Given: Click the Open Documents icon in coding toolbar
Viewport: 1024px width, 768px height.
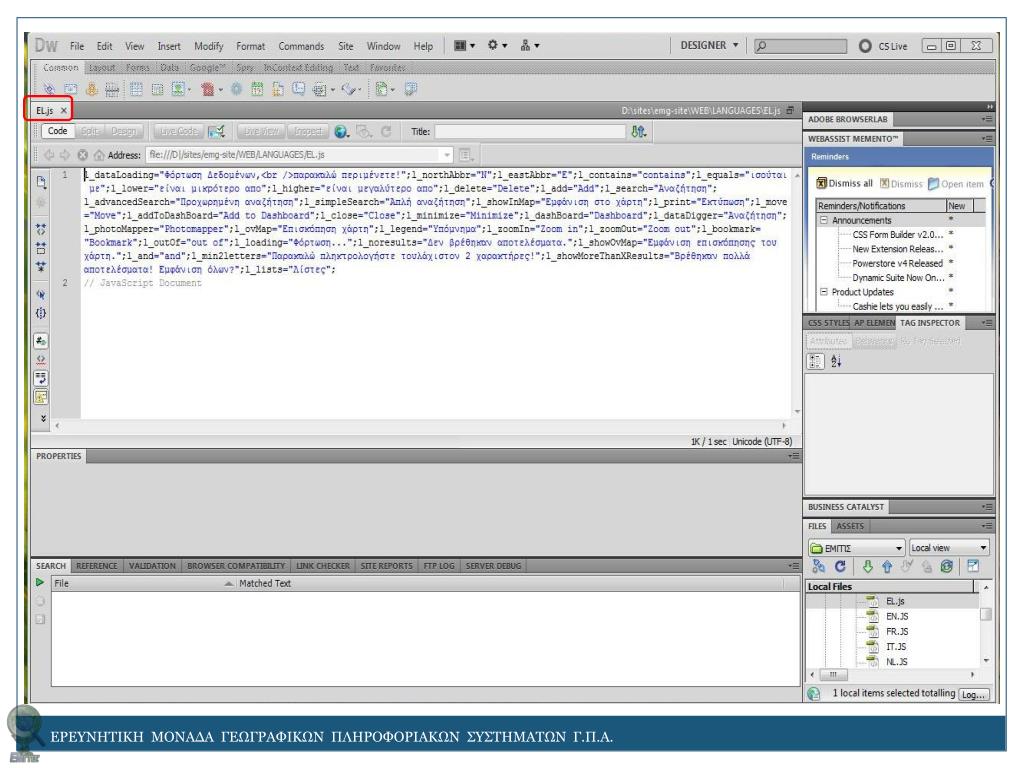Looking at the screenshot, I should click(41, 182).
